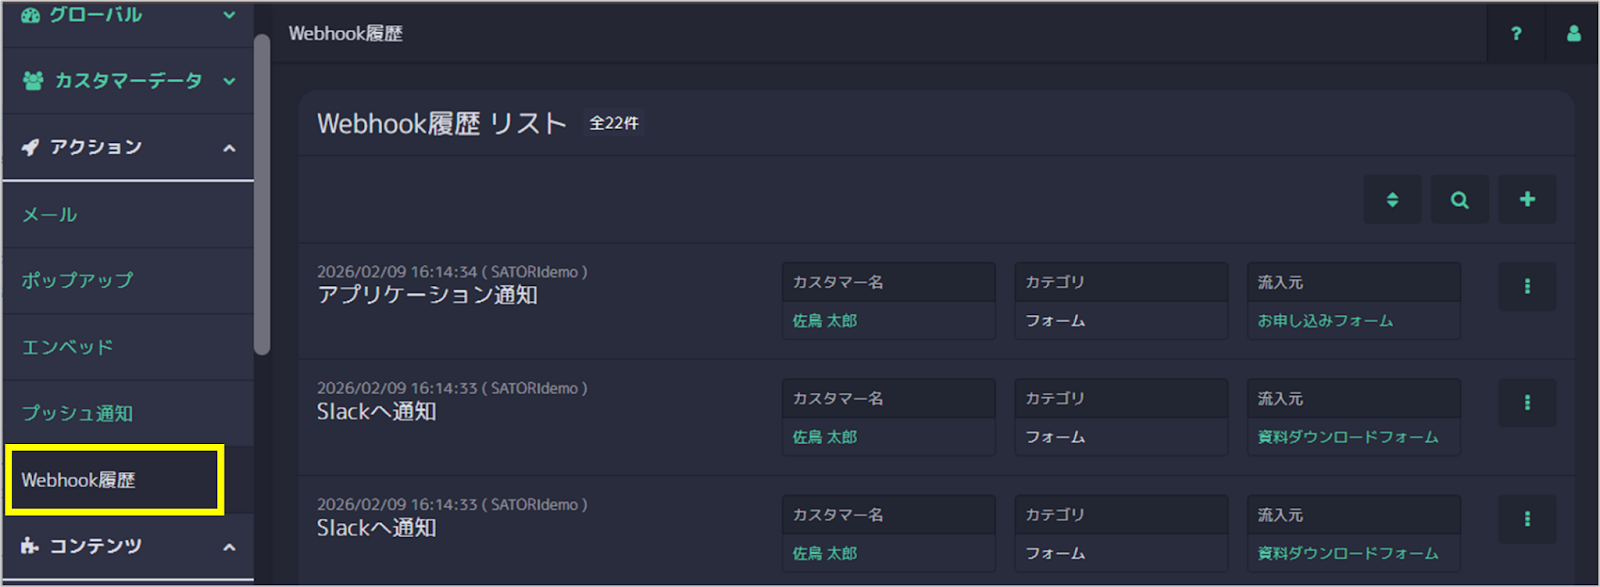The height and width of the screenshot is (587, 1600).
Task: Select メール in the sidebar
Action: point(50,215)
